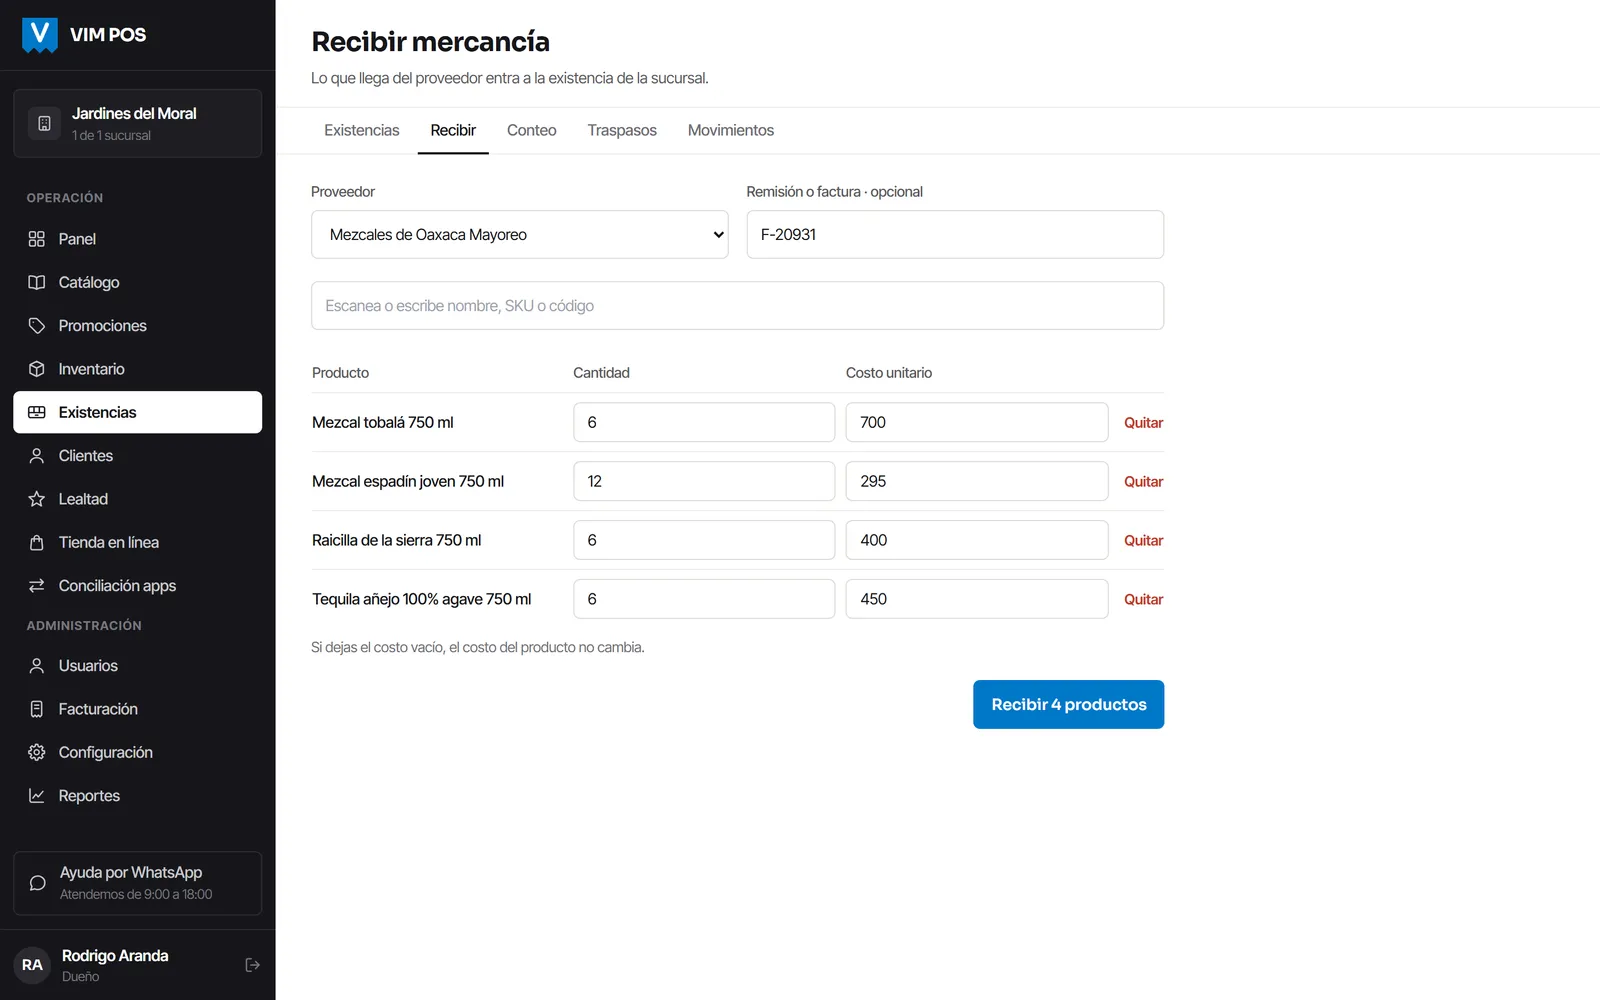Open the Traspasos tab
The height and width of the screenshot is (1000, 1600).
click(622, 130)
